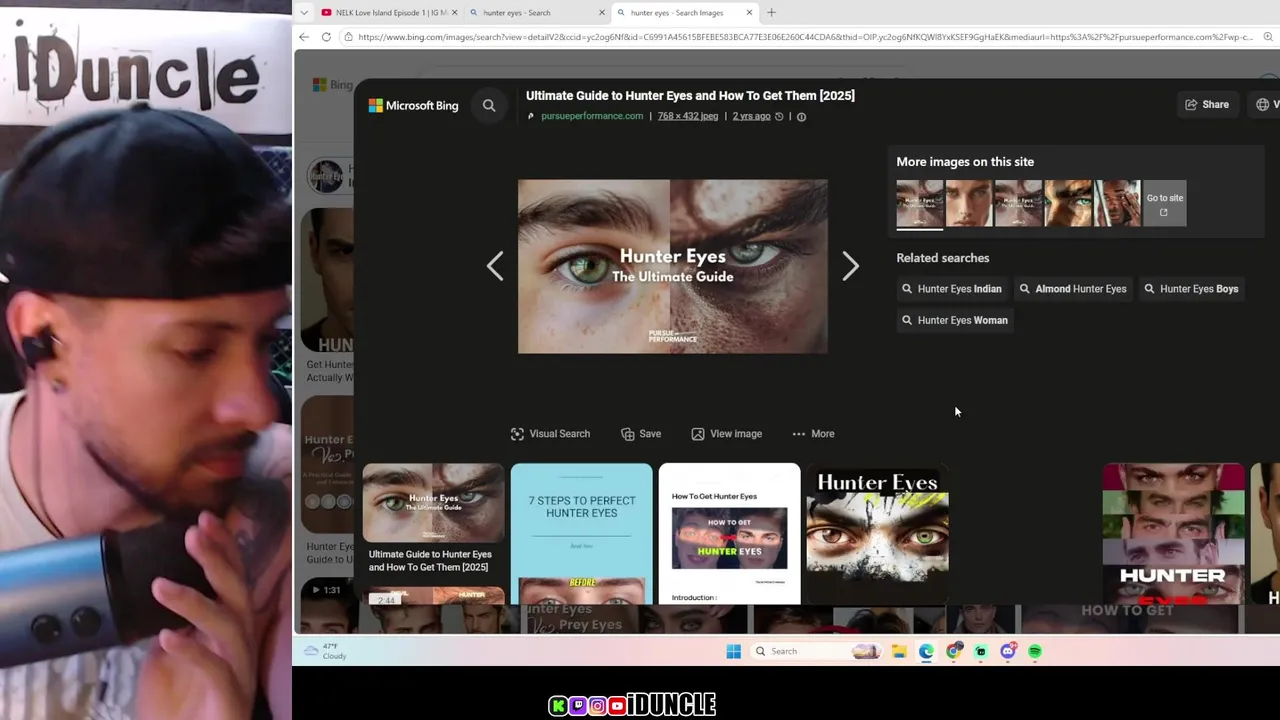Screen dimensions: 1280x720
Task: Open the More options menu
Action: pyautogui.click(x=813, y=434)
